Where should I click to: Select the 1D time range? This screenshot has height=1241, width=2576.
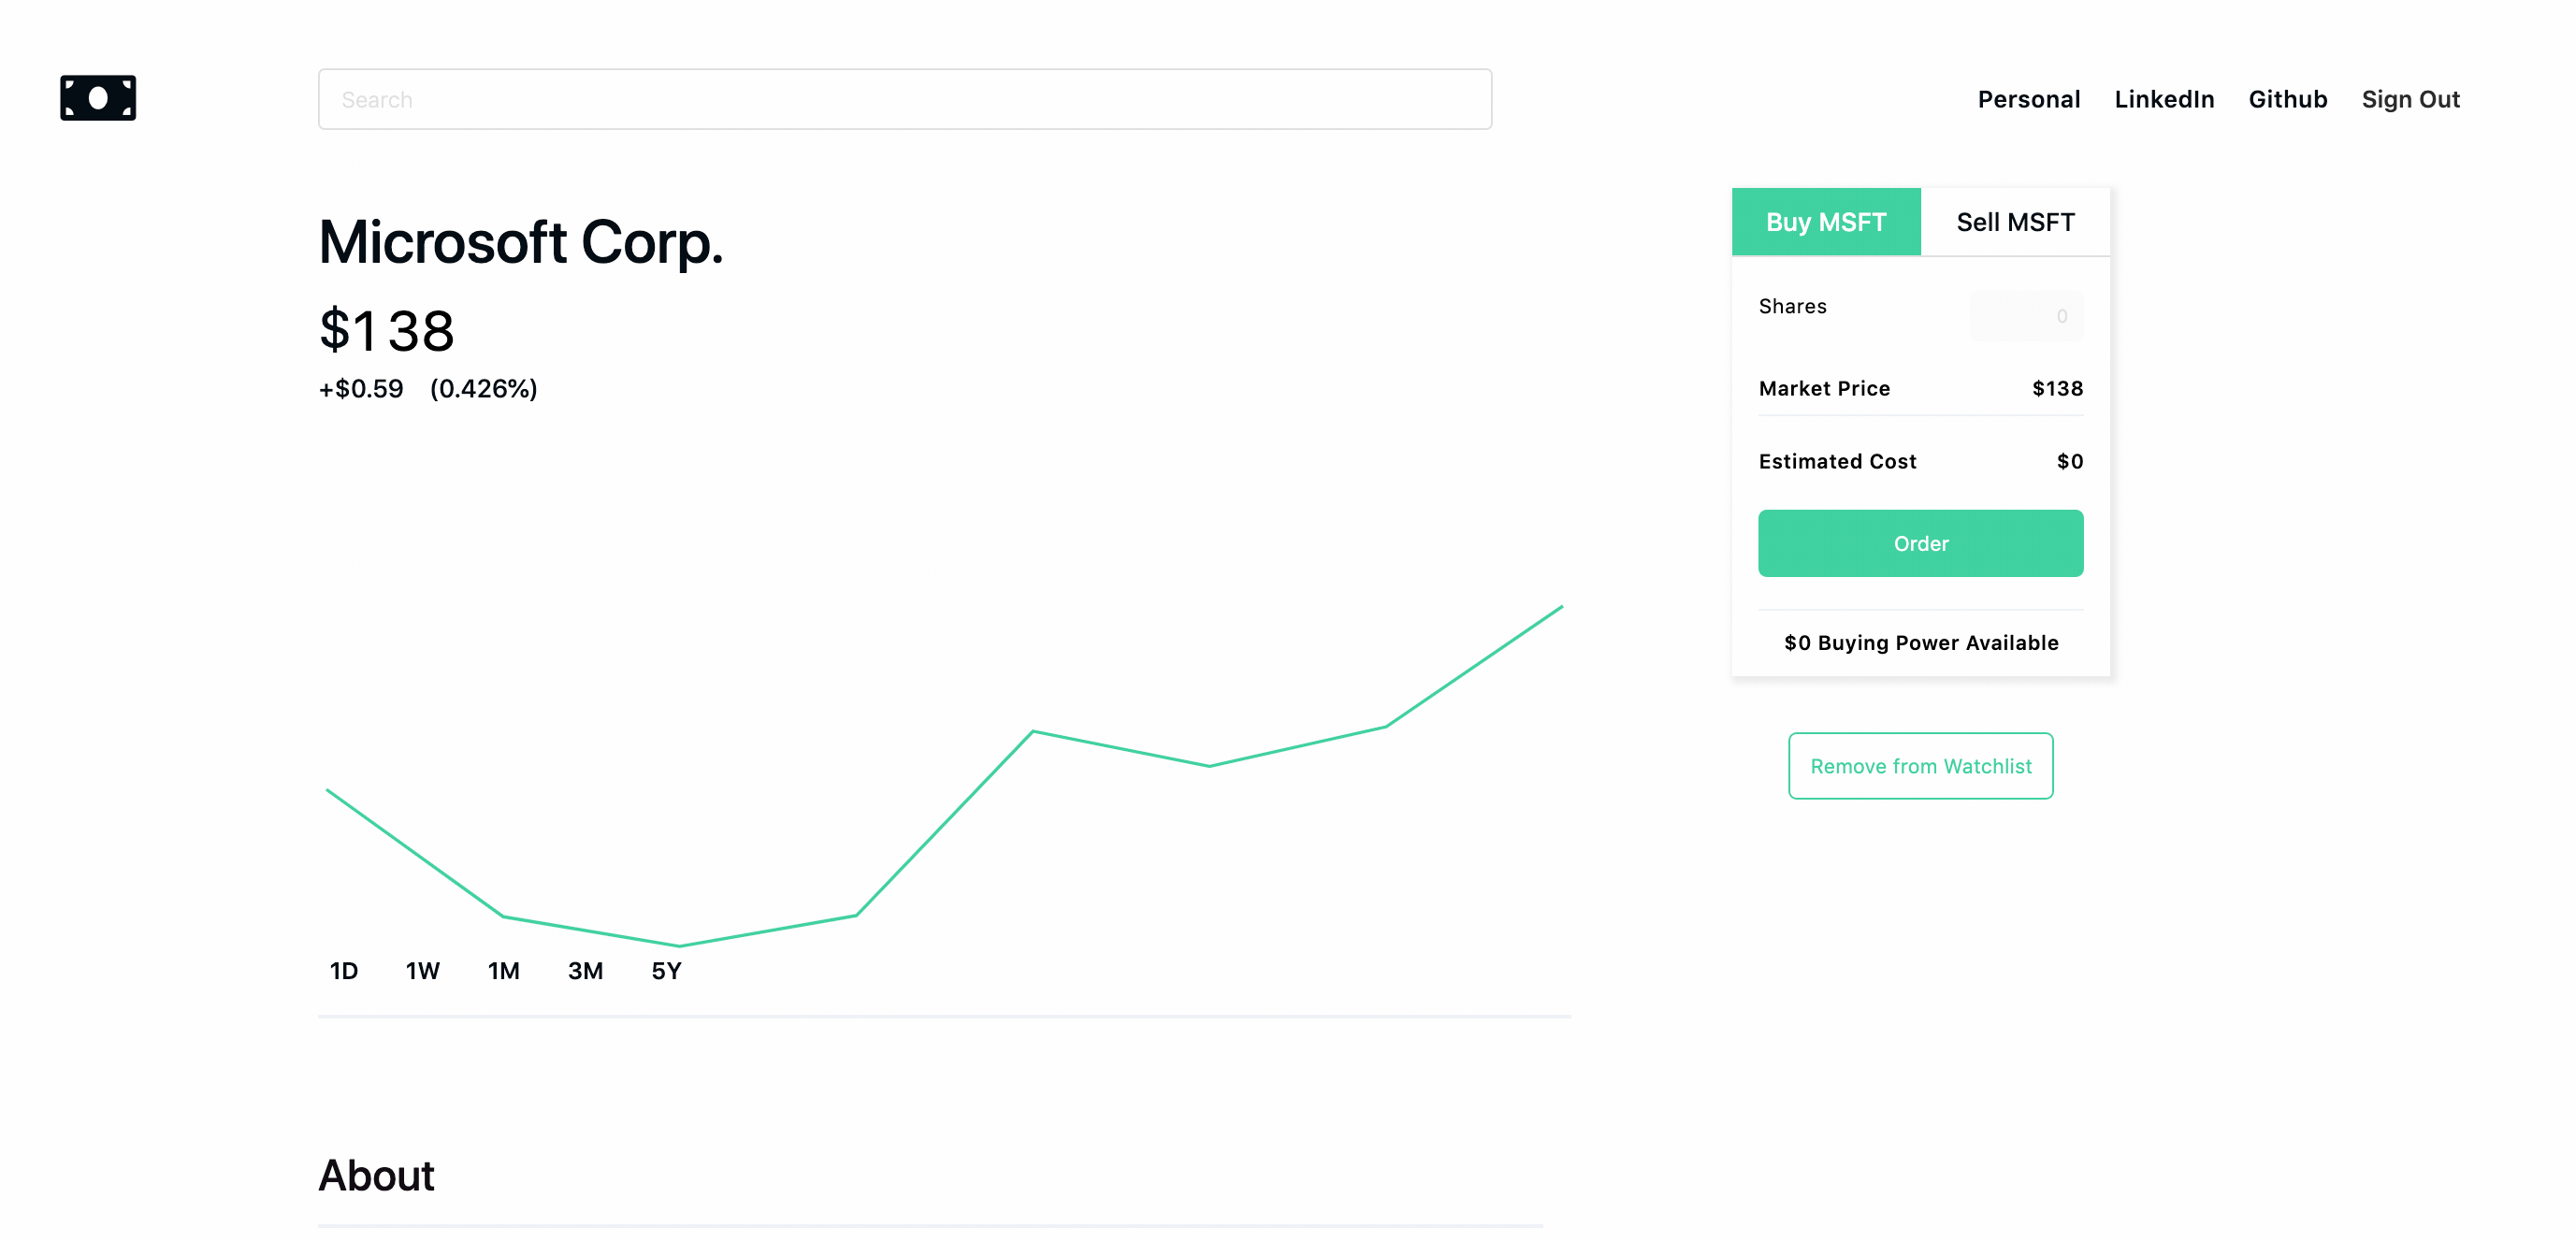[341, 970]
